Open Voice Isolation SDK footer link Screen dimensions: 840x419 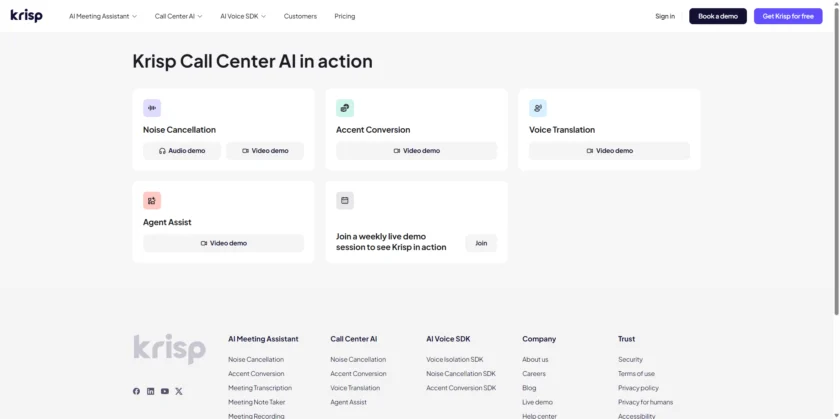point(454,359)
